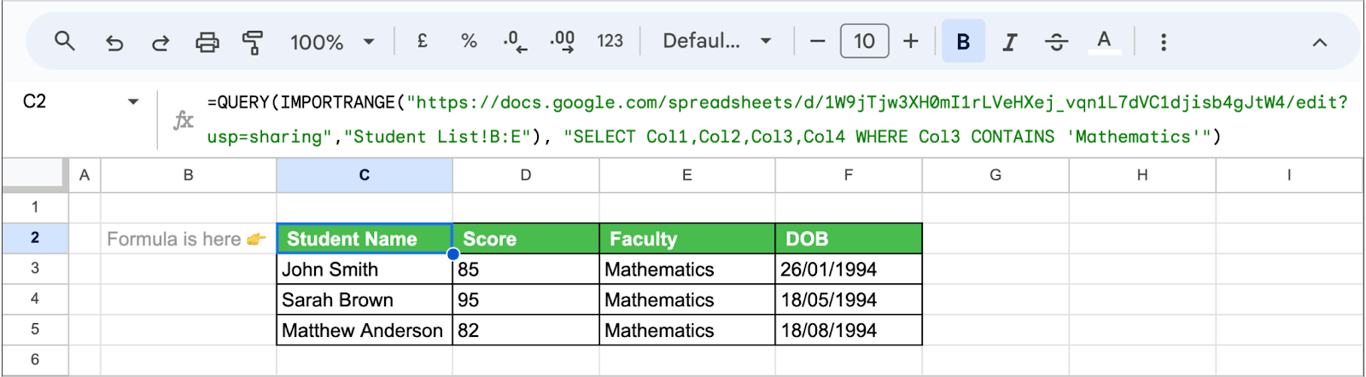The width and height of the screenshot is (1366, 377).
Task: Select row 2 header
Action: (35, 238)
